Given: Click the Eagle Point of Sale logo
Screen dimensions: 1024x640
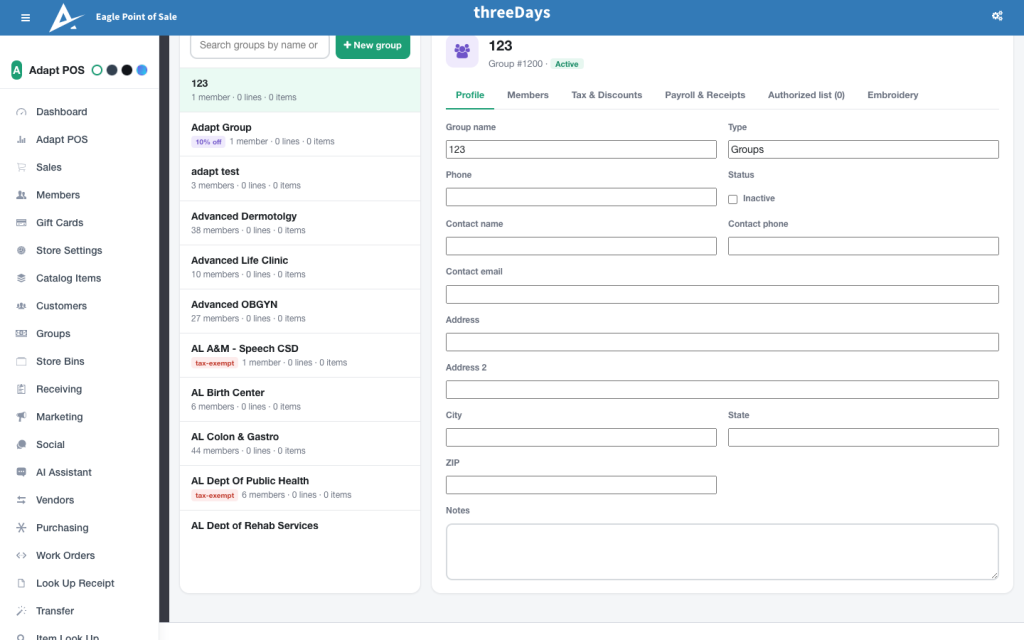Looking at the screenshot, I should (66, 17).
